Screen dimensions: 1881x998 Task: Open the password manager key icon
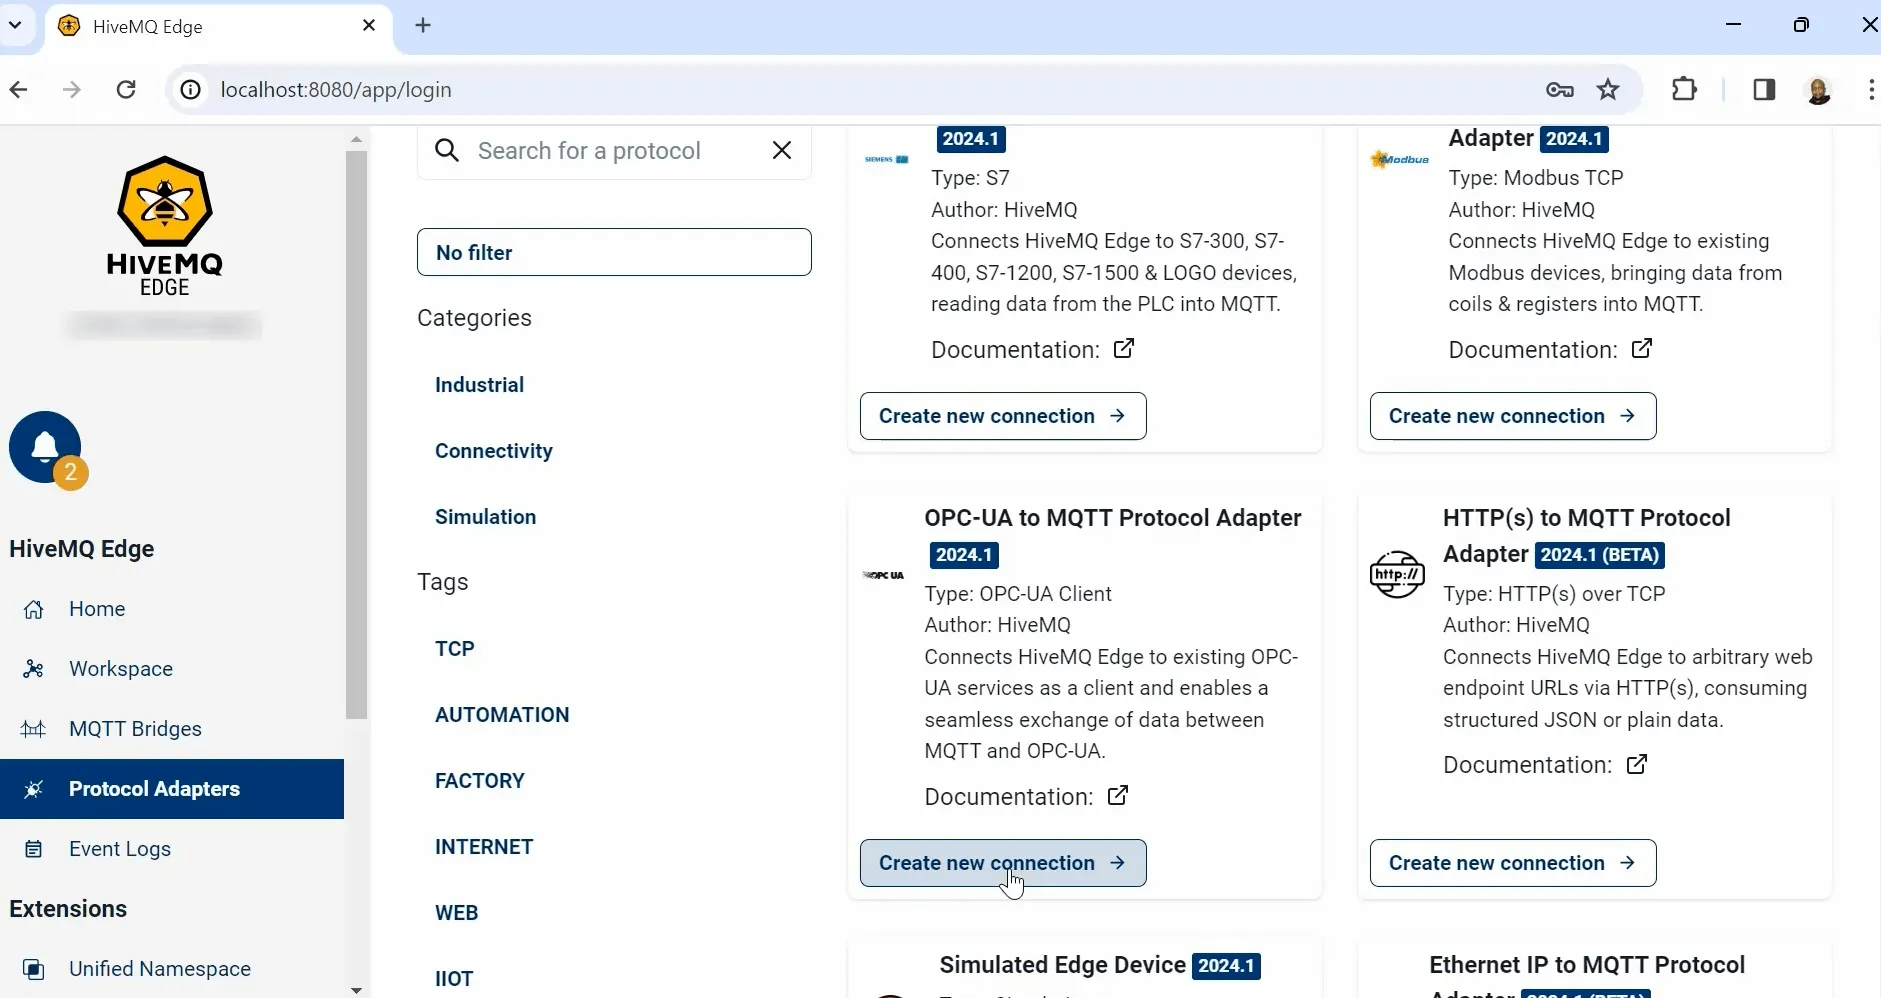pyautogui.click(x=1560, y=90)
